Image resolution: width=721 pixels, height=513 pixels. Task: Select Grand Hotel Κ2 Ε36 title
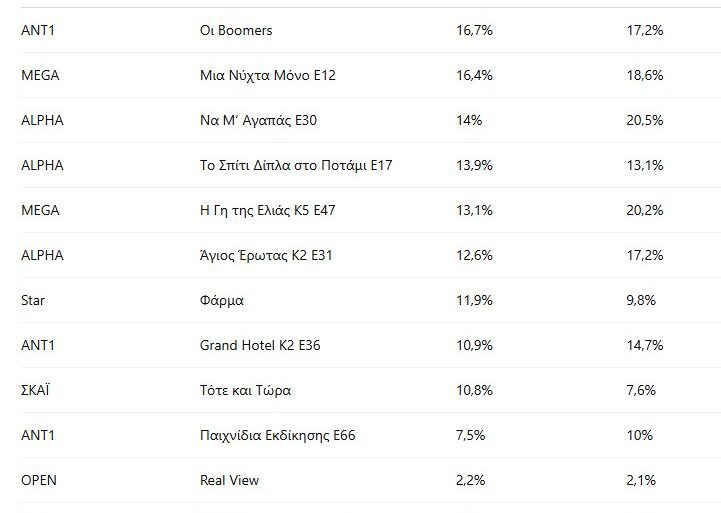coord(260,345)
